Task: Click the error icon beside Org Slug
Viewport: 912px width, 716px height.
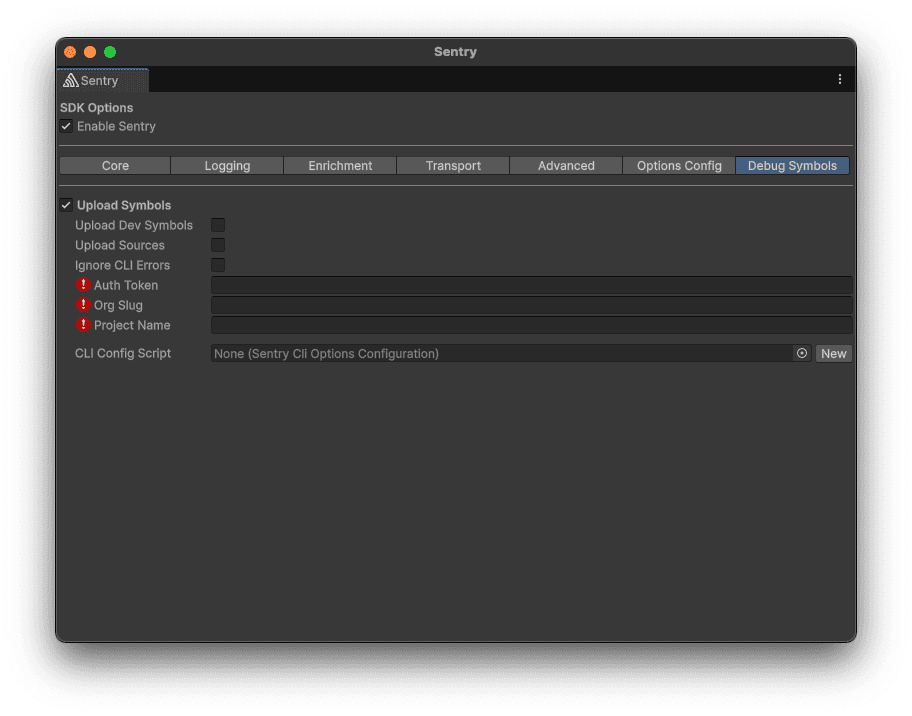Action: pos(84,305)
